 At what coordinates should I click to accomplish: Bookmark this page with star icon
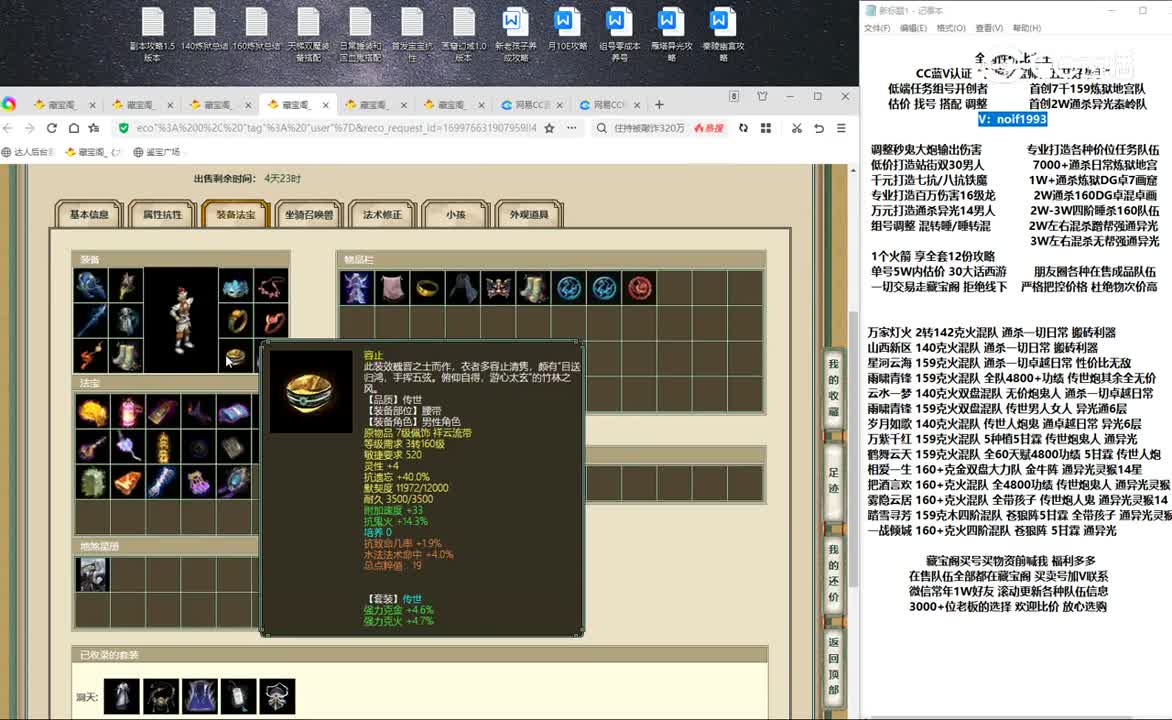pyautogui.click(x=549, y=129)
